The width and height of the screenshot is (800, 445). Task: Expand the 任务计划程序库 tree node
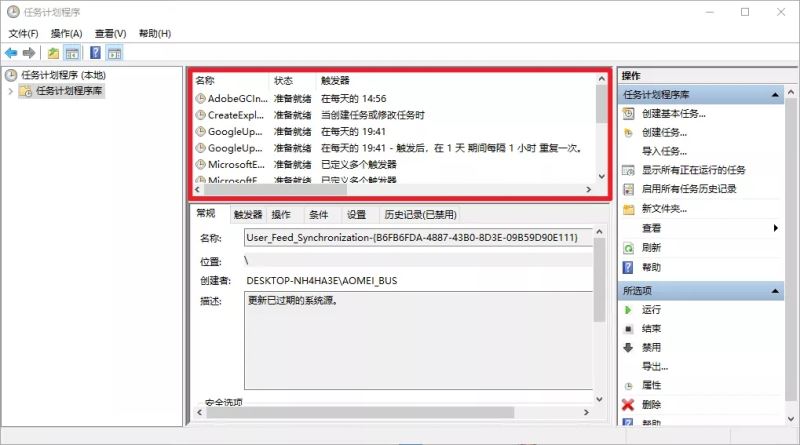coord(11,92)
